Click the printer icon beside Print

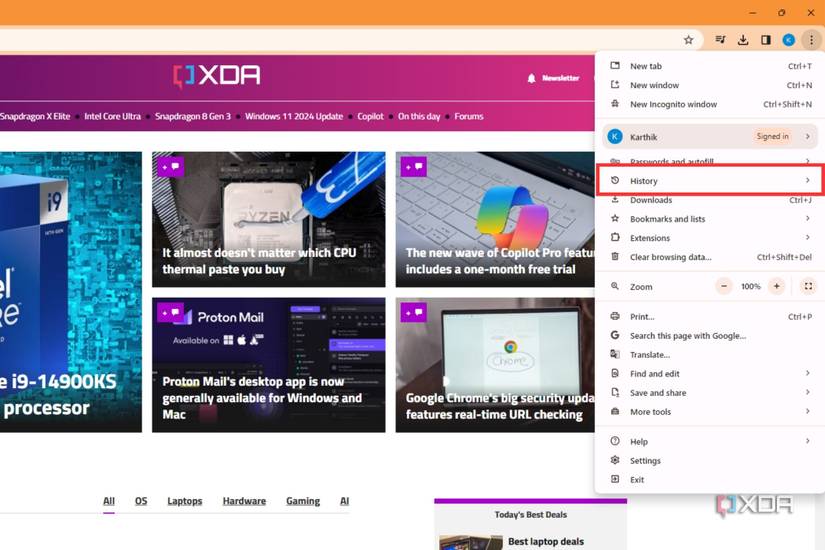615,316
